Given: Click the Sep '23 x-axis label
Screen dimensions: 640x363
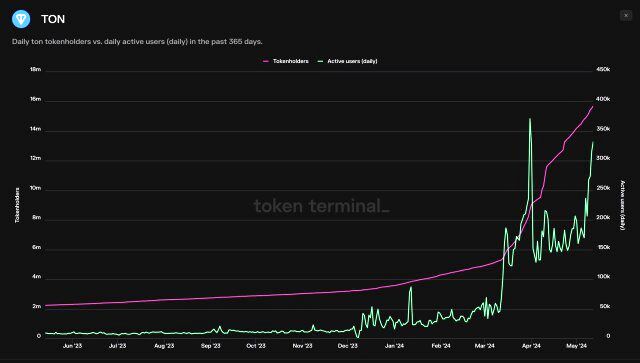Looking at the screenshot, I should pyautogui.click(x=211, y=346).
